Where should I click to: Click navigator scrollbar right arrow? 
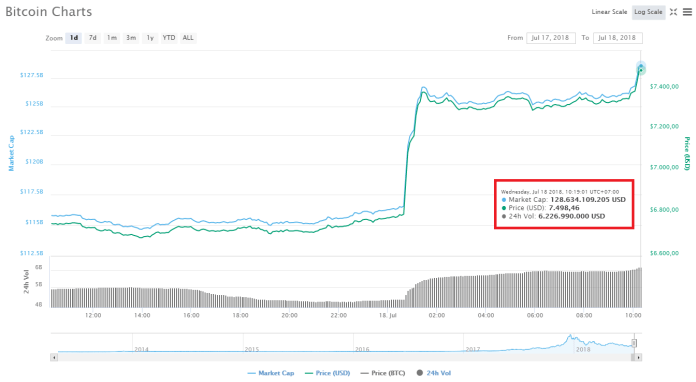[638, 357]
